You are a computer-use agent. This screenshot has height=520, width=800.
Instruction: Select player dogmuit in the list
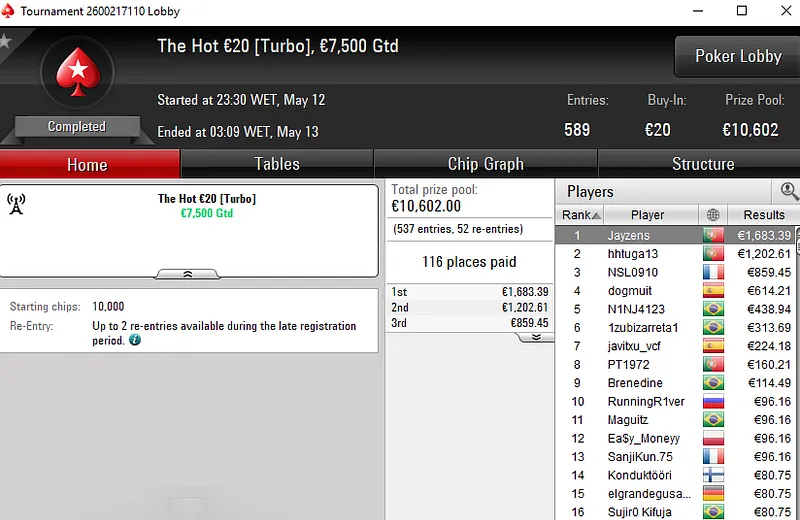click(629, 291)
